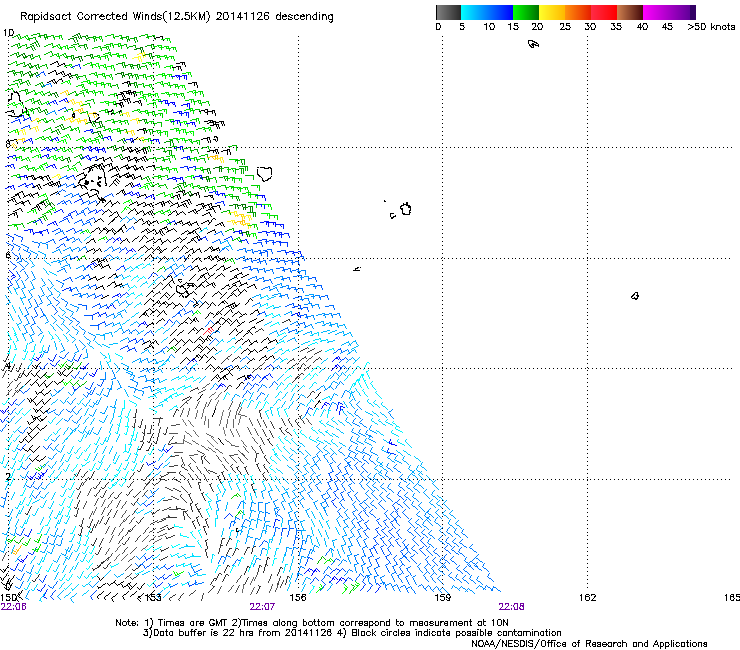740x650 pixels.
Task: Click the small island outline near 163E 5N
Action: pos(635,296)
